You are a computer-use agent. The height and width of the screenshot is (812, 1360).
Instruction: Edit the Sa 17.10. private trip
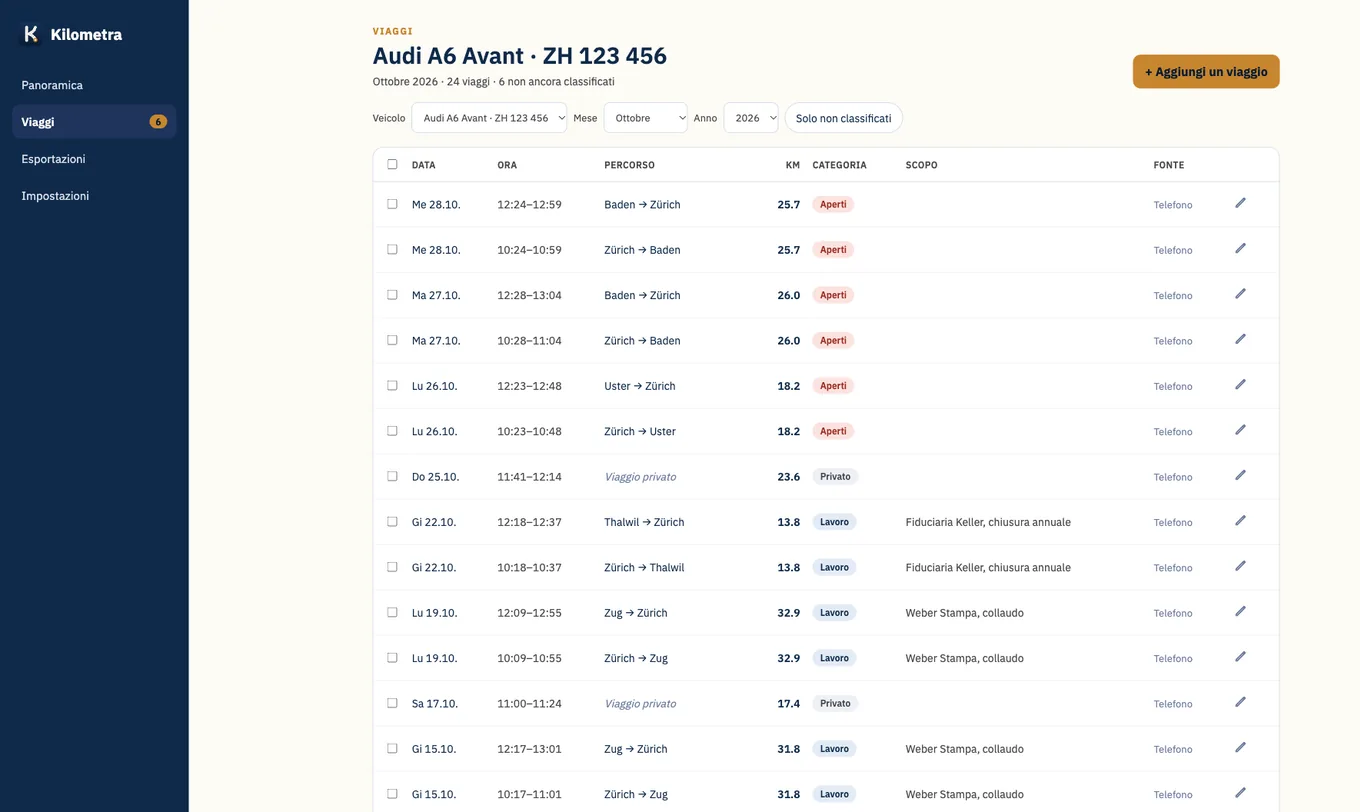(1240, 702)
